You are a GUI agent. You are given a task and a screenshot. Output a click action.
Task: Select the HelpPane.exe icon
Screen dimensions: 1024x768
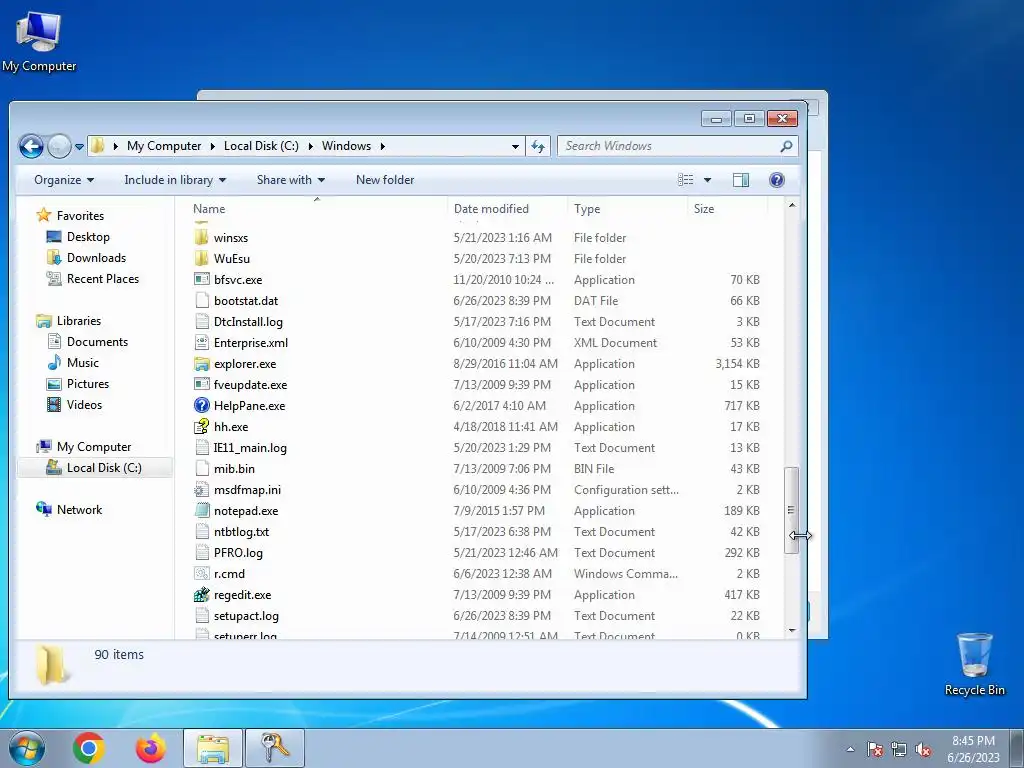[x=202, y=406]
